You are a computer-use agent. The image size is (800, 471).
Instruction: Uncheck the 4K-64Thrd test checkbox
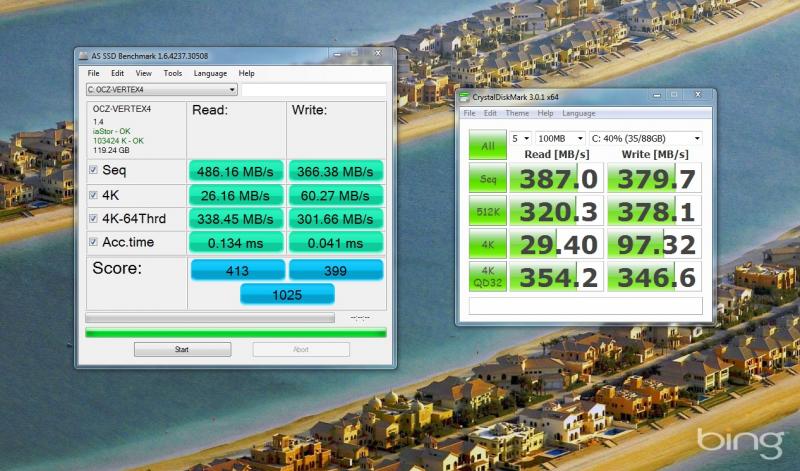tap(93, 218)
